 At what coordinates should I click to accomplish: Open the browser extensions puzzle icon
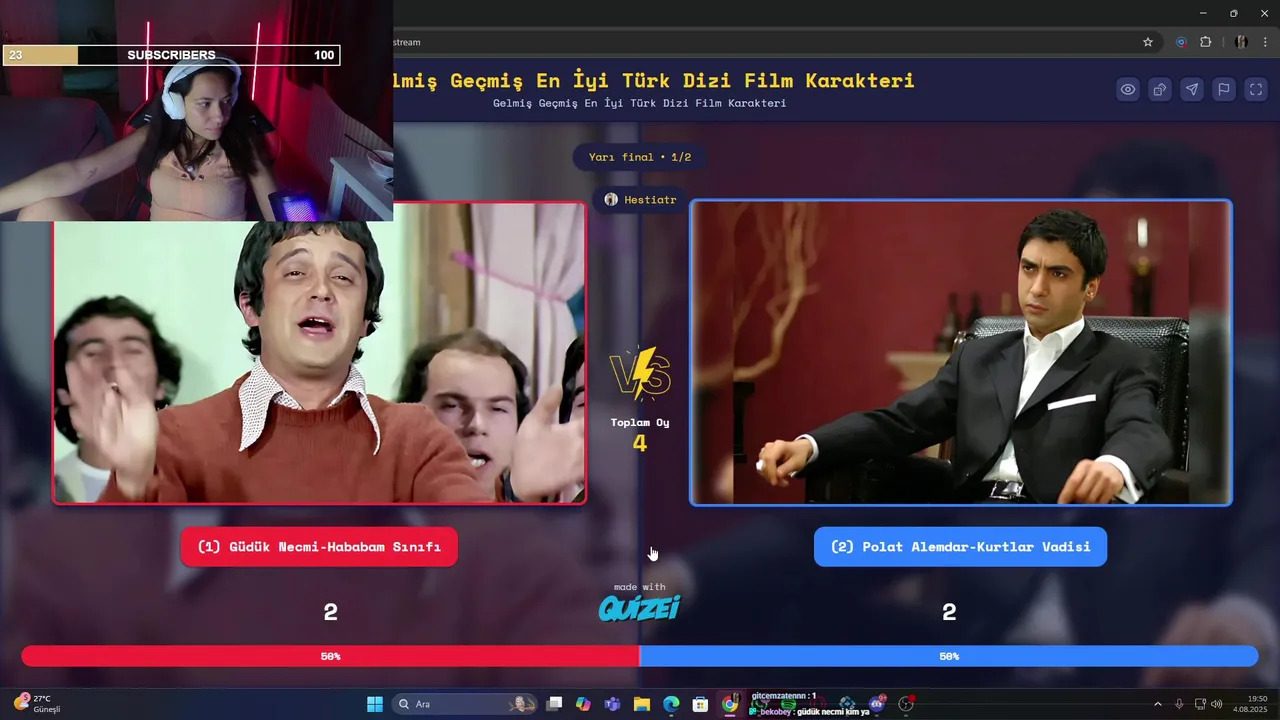(1206, 42)
